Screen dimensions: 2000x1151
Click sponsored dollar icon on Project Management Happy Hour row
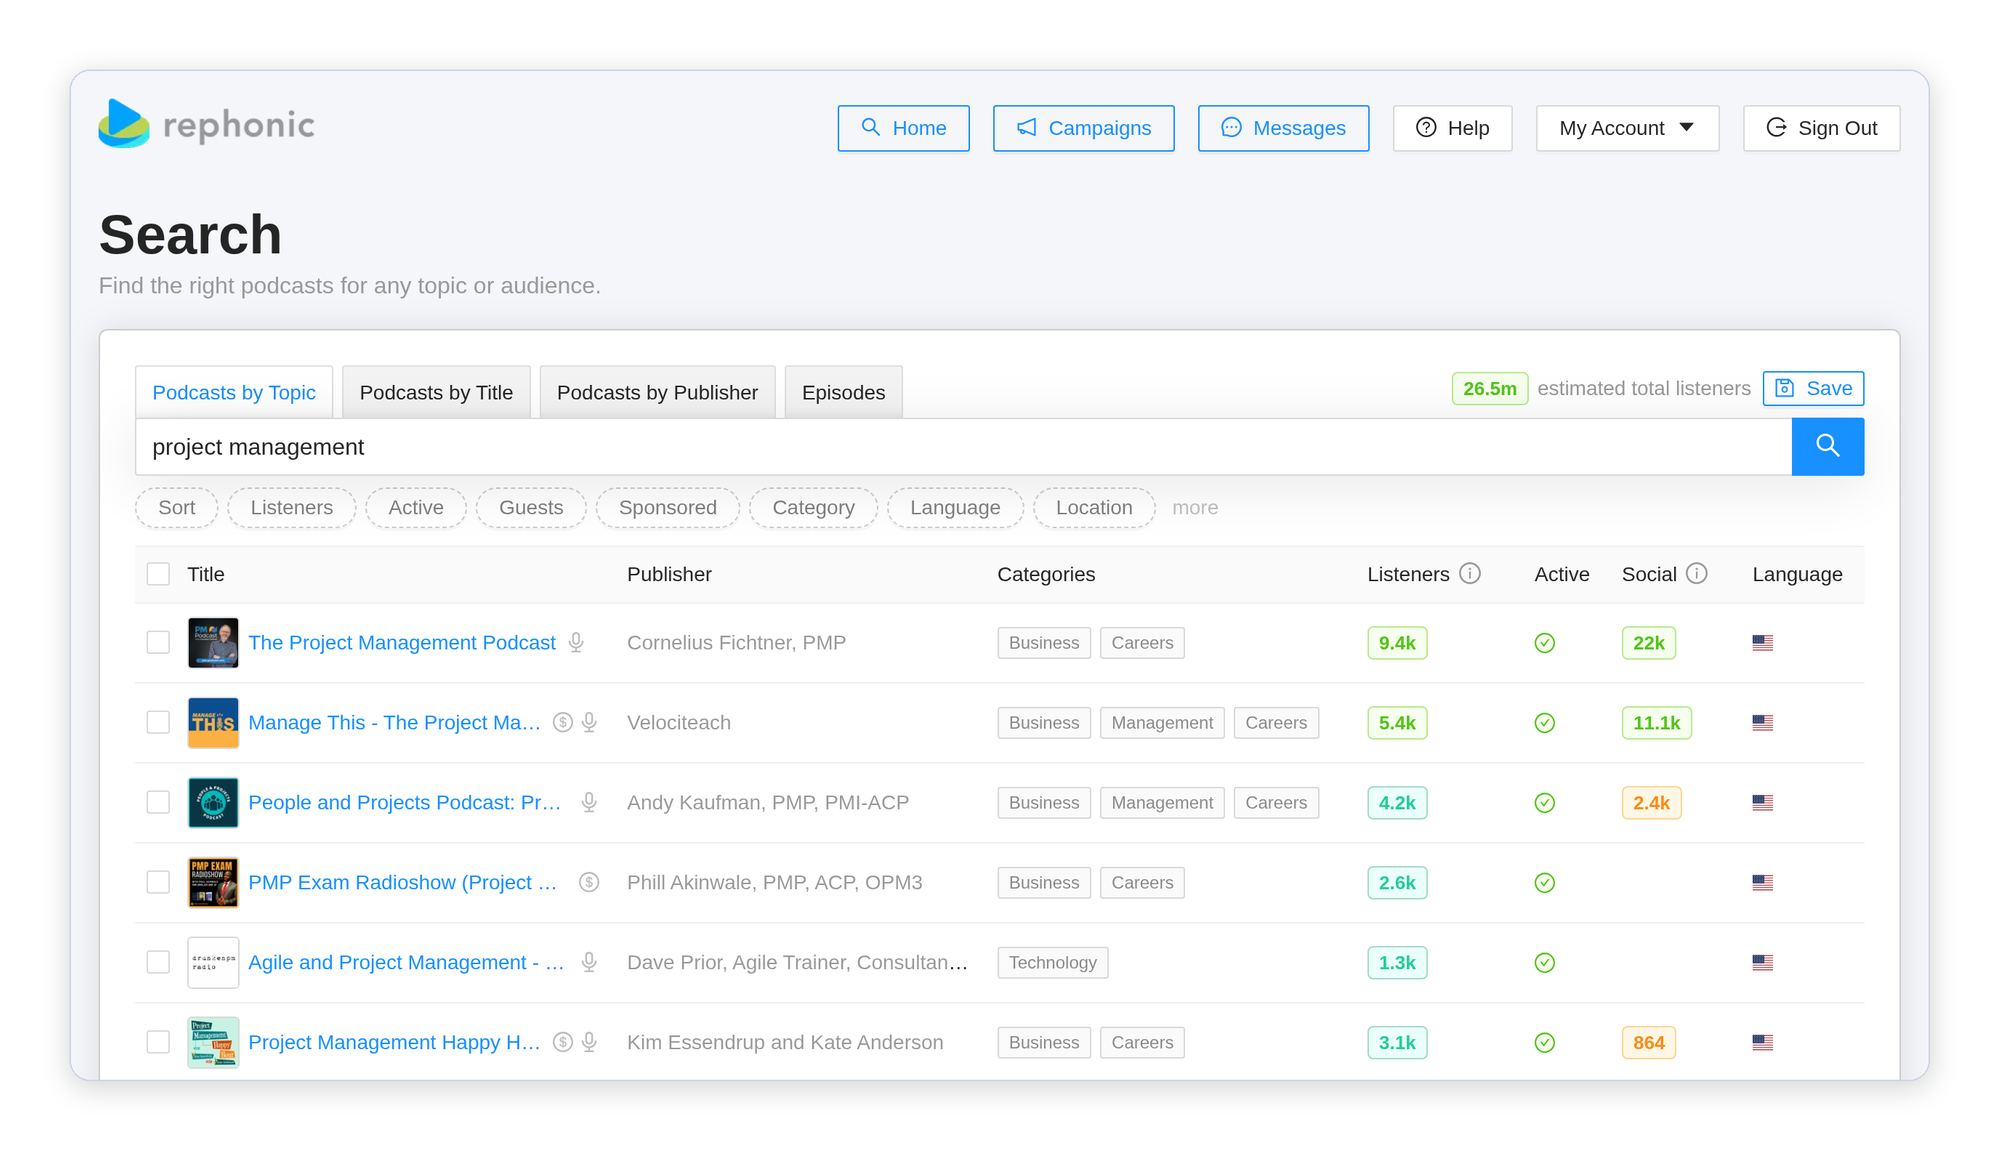coord(563,1042)
